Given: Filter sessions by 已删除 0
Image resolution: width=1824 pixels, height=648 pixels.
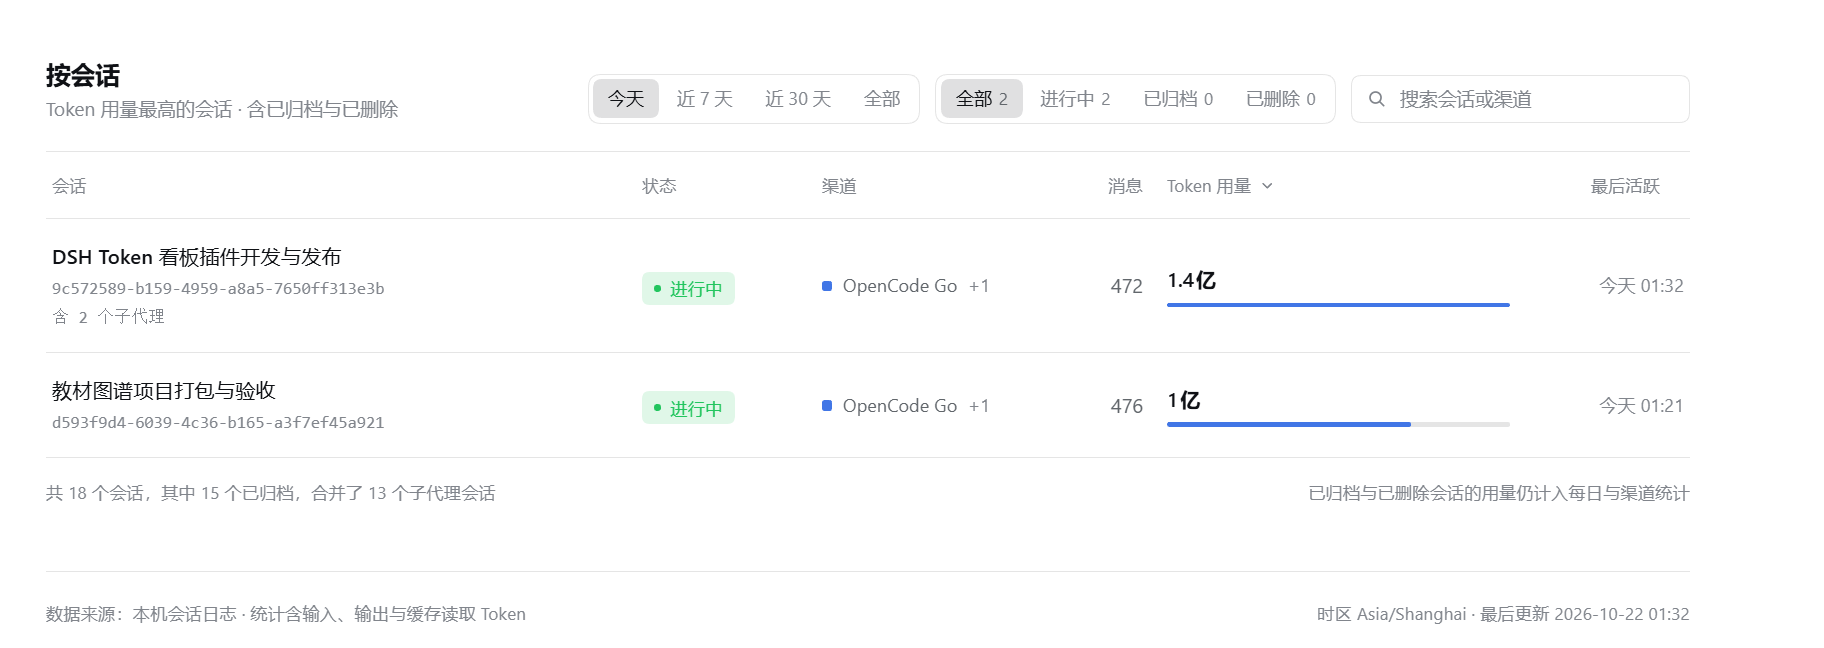Looking at the screenshot, I should tap(1281, 99).
